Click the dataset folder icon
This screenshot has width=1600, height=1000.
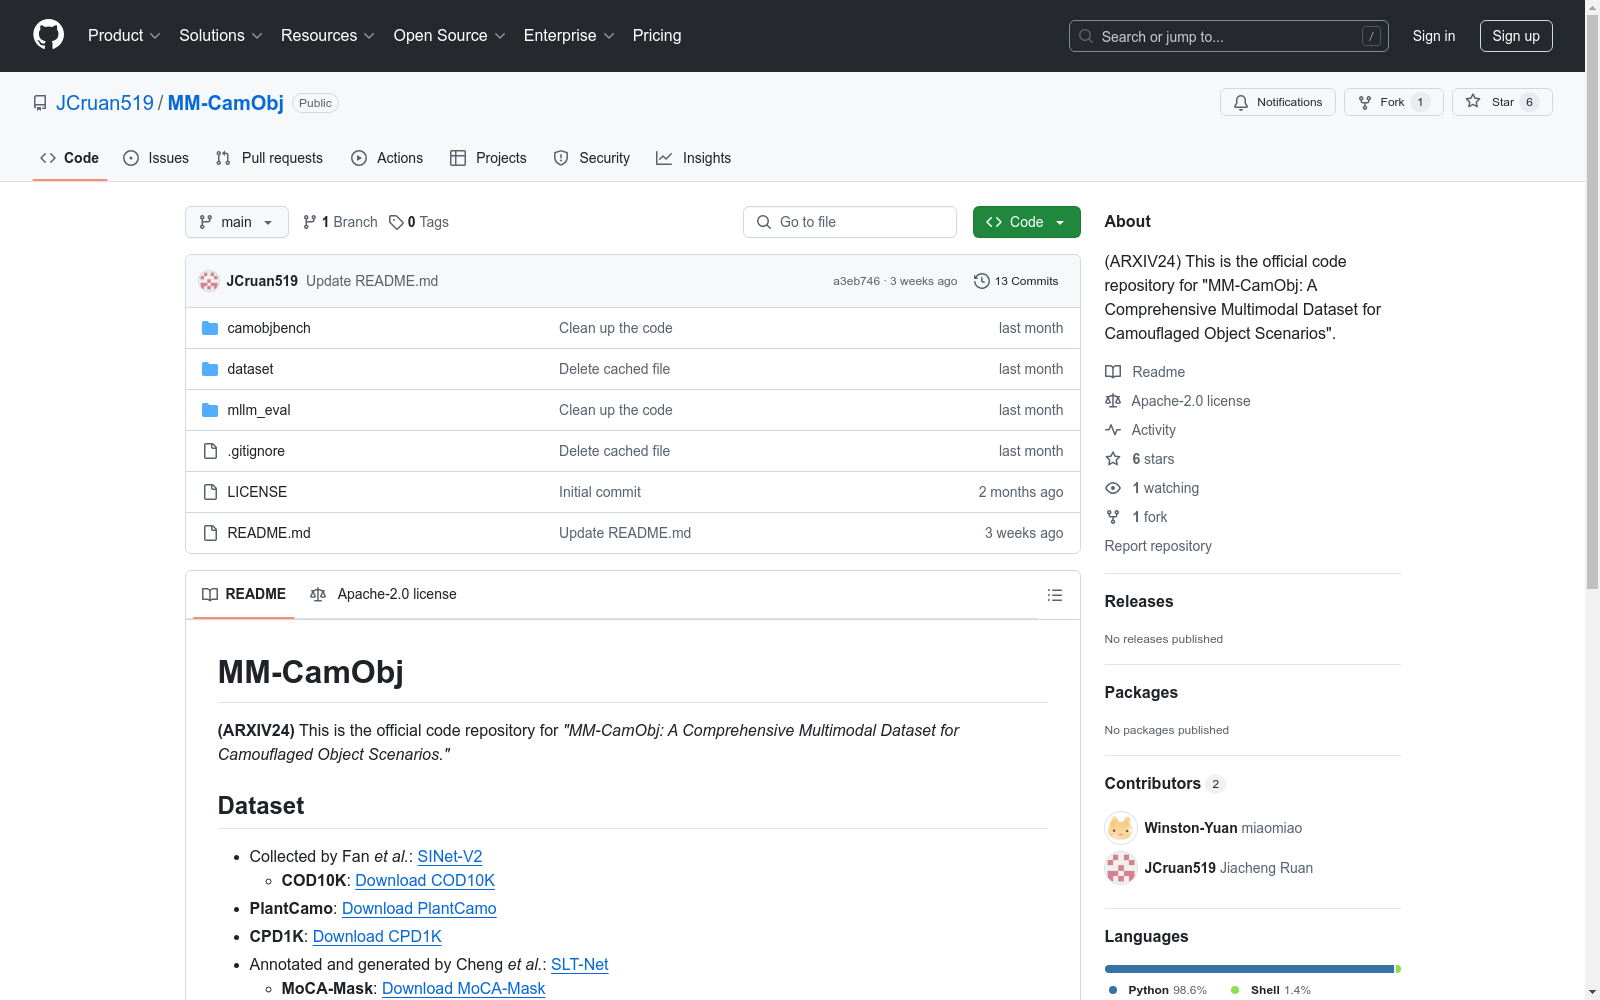(210, 369)
